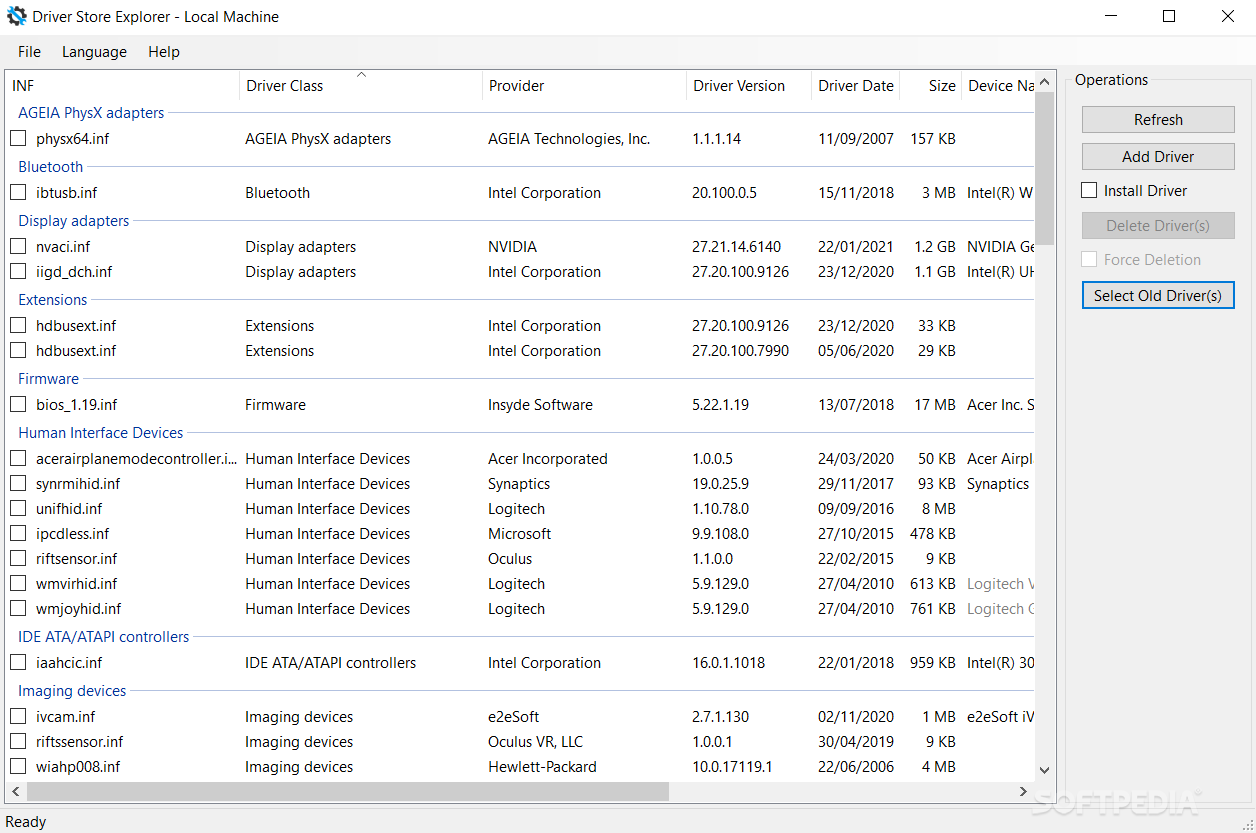The width and height of the screenshot is (1256, 833).
Task: Tick the synrmihid.inf checkbox
Action: click(18, 484)
